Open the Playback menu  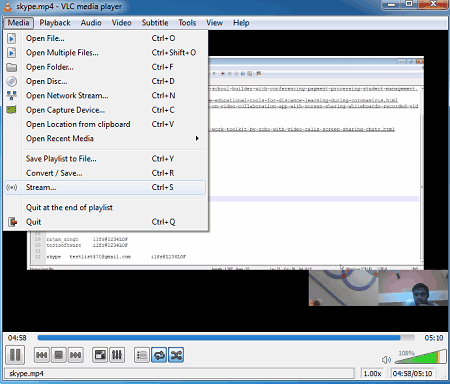pyautogui.click(x=55, y=23)
